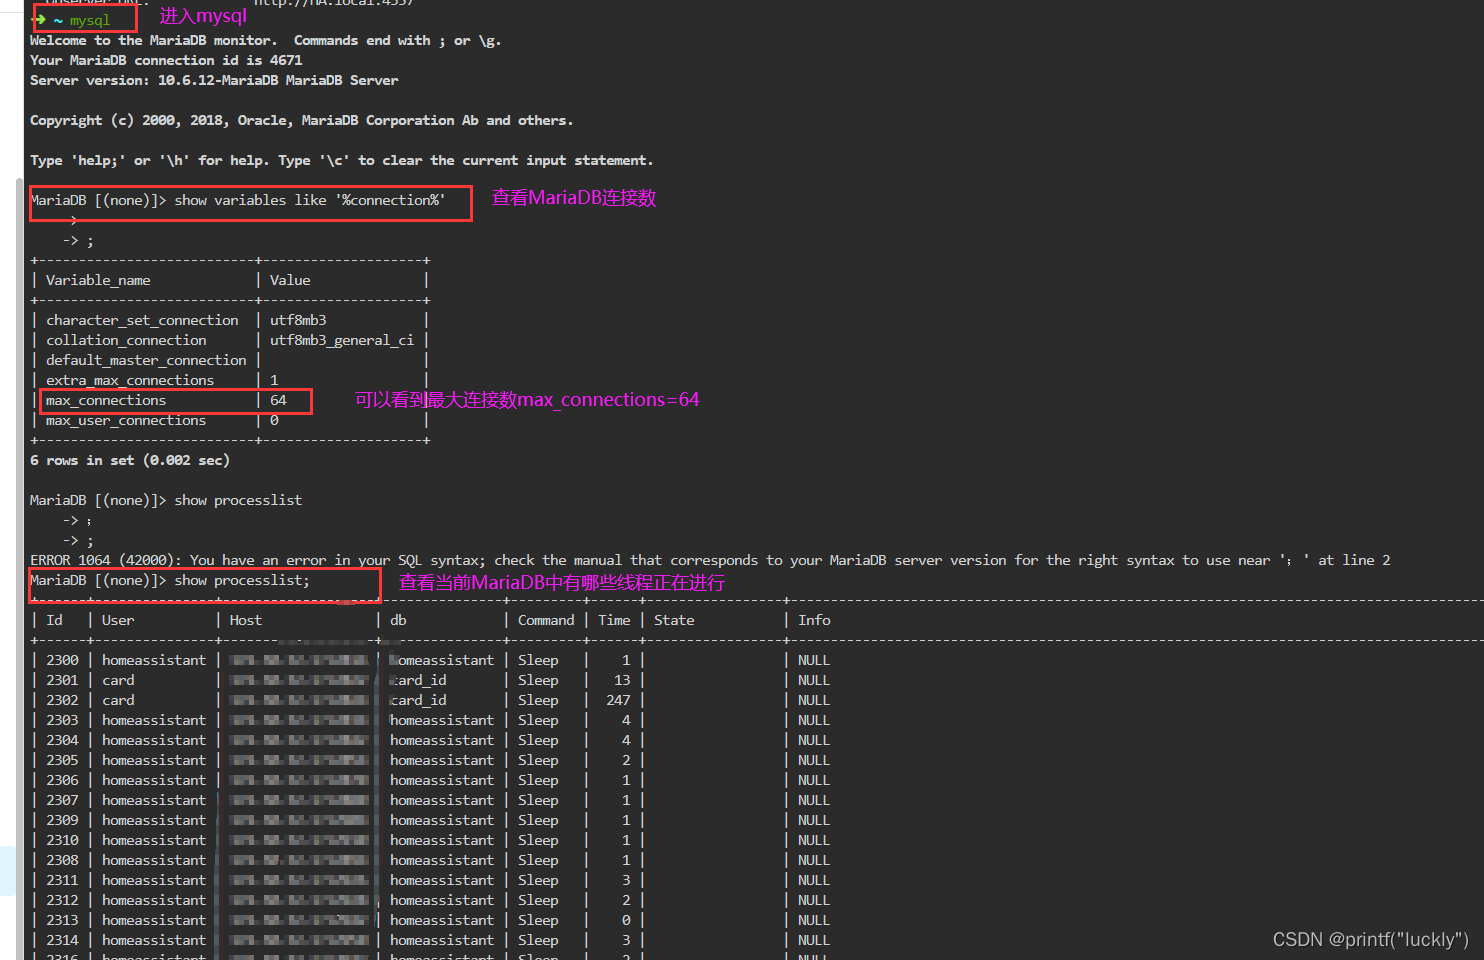Click the value 1 of extra_max_connections

(274, 380)
